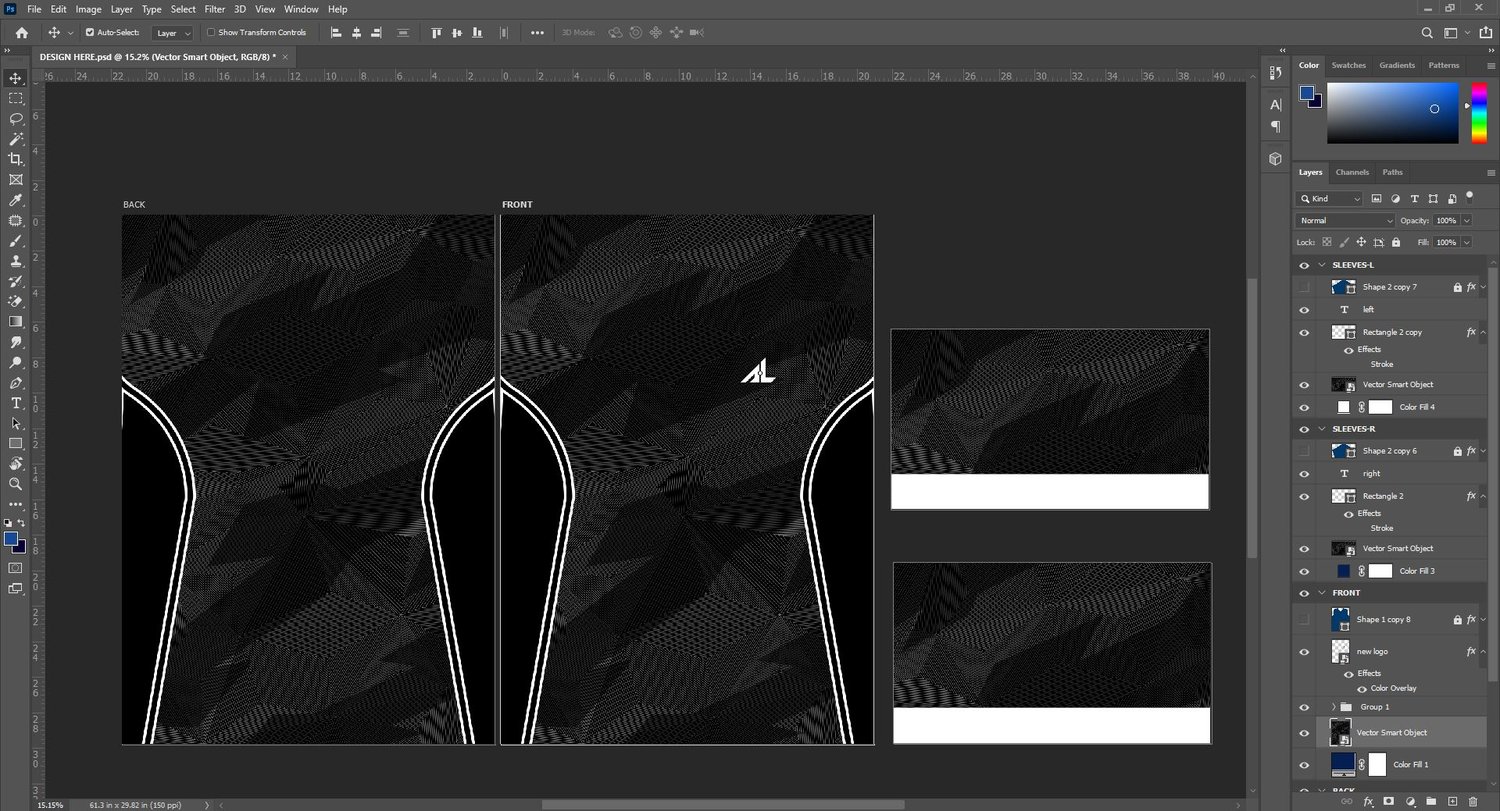This screenshot has width=1500, height=811.
Task: Select the Gradient tool
Action: [16, 321]
